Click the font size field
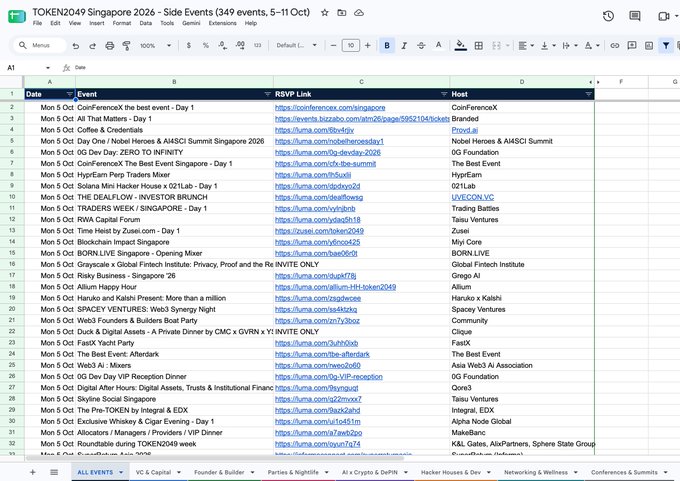 pos(350,46)
